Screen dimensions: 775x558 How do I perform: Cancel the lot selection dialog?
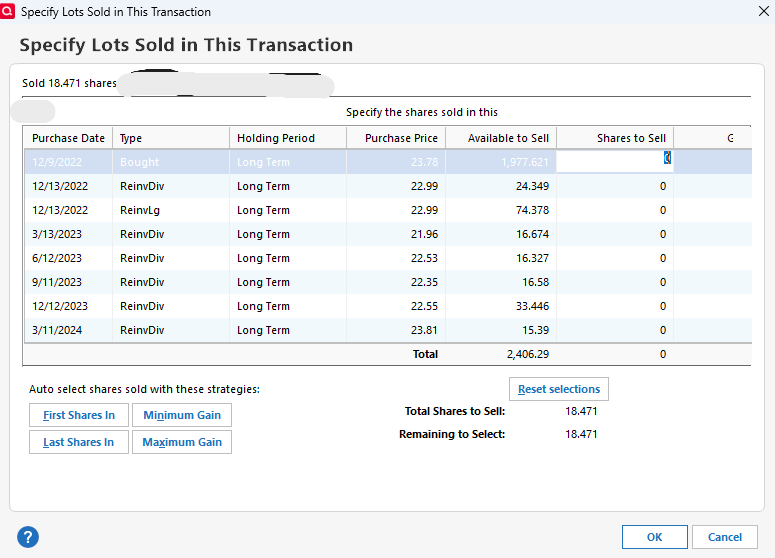click(724, 537)
